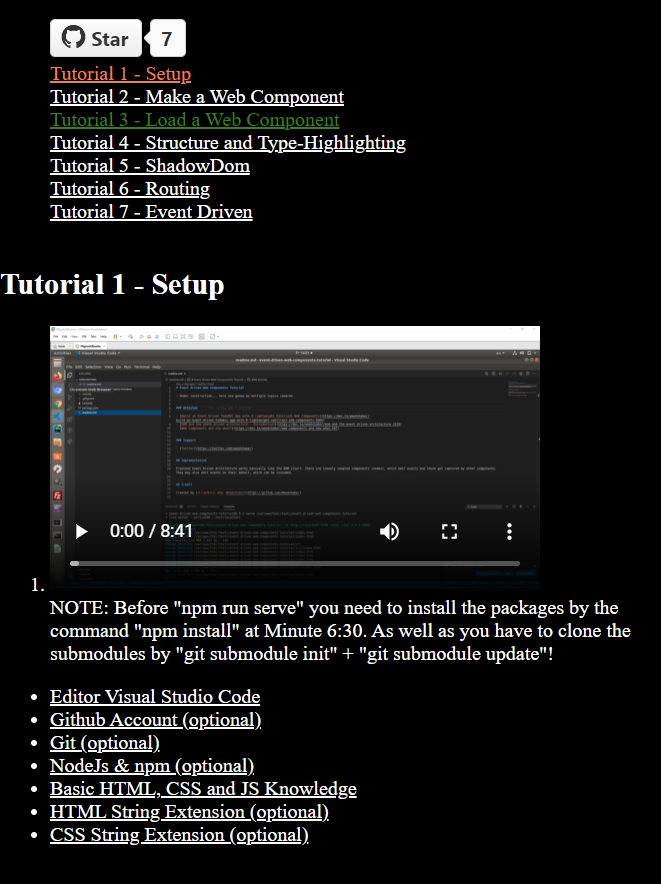Click the GitHub Star button
The width and height of the screenshot is (661, 884).
click(x=96, y=38)
